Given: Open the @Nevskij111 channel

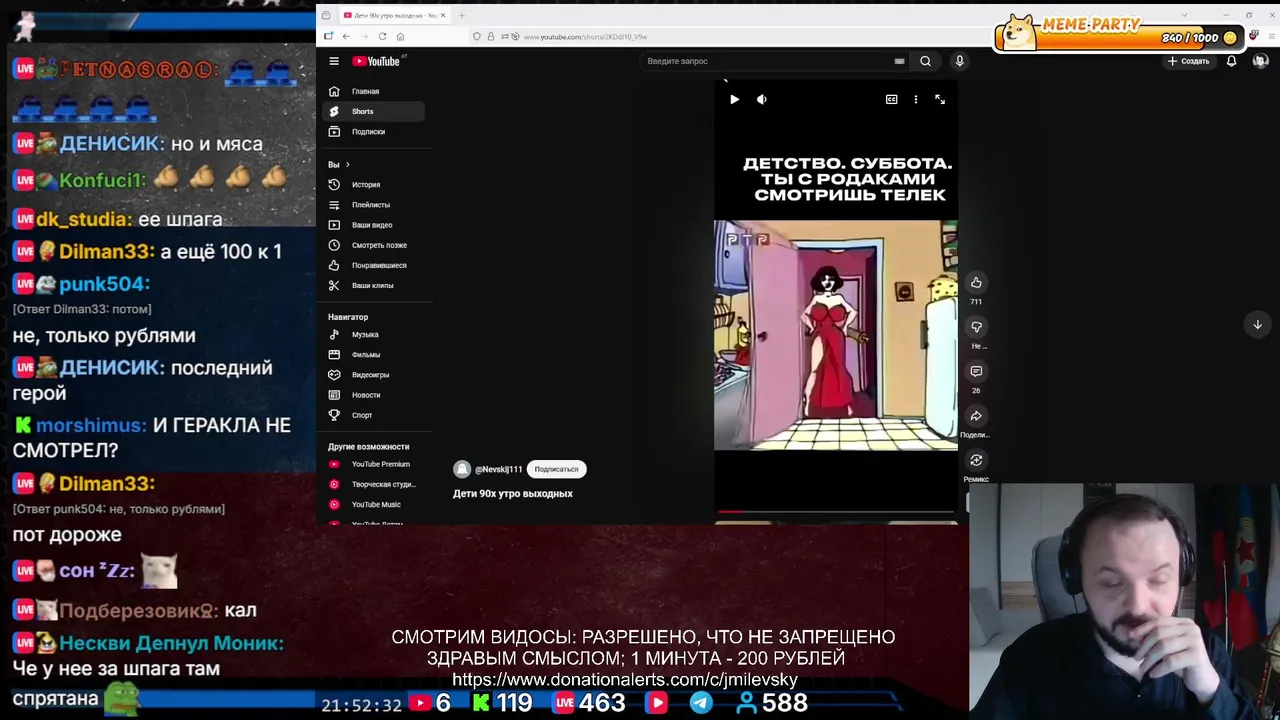Looking at the screenshot, I should [x=498, y=469].
